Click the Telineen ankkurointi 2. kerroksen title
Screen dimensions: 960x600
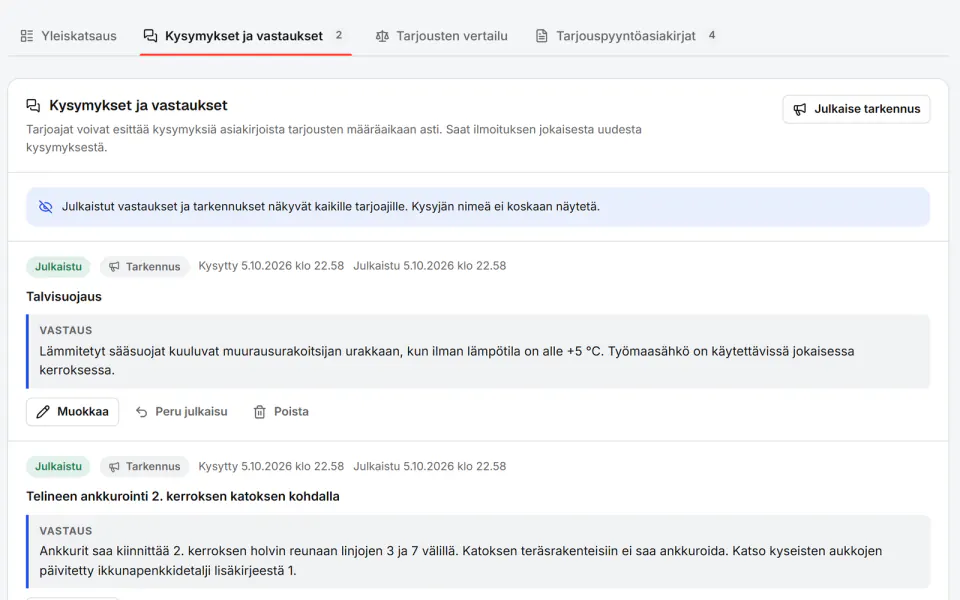tap(182, 497)
